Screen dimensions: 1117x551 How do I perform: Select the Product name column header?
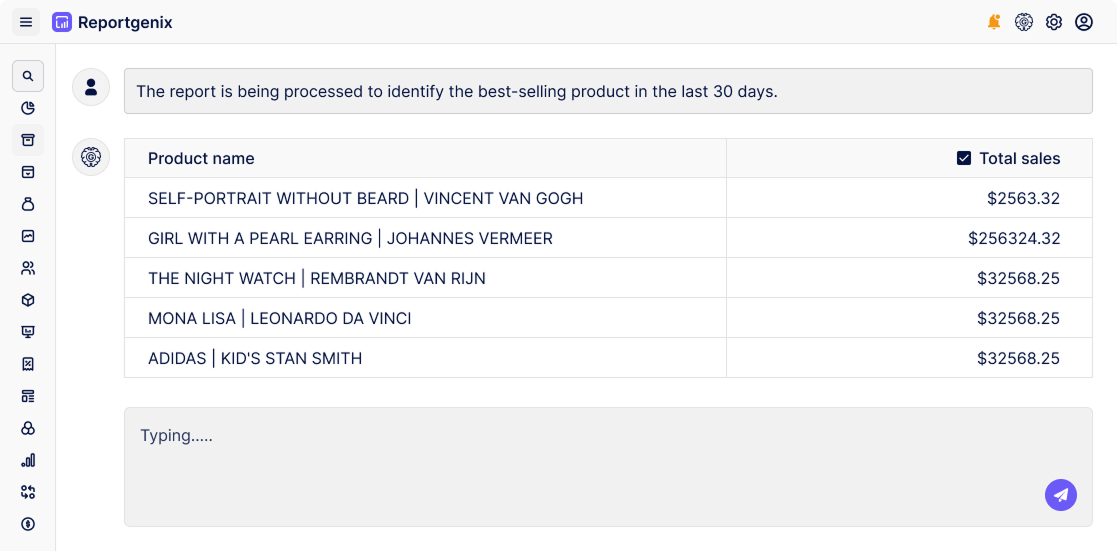coord(201,158)
